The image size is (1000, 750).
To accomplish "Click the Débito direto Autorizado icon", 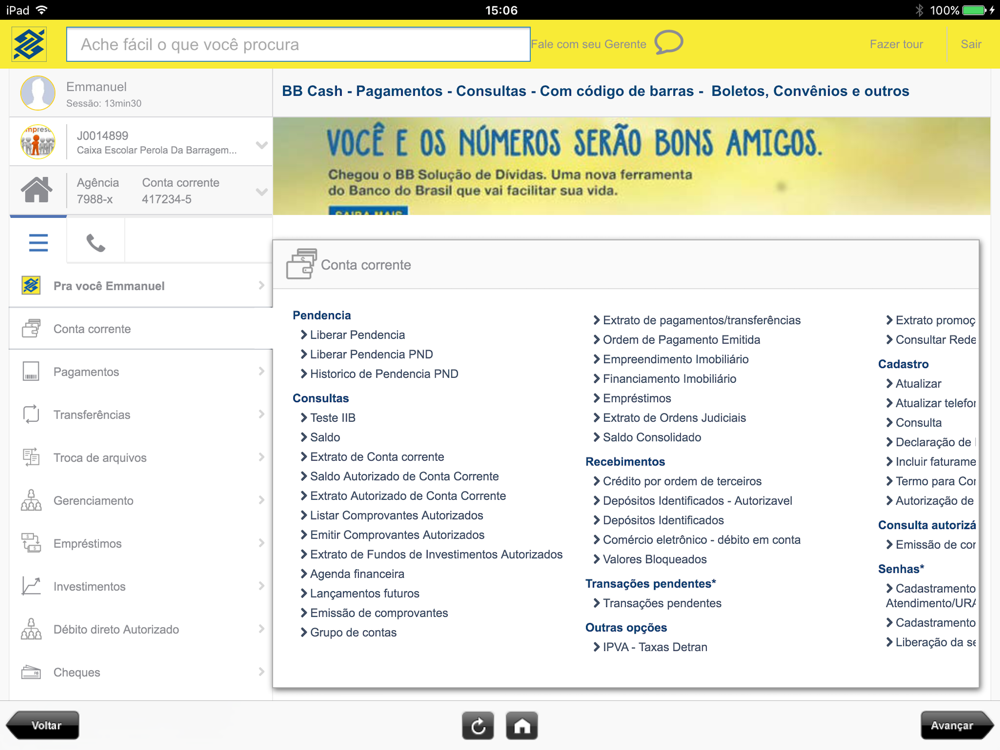I will click(31, 629).
